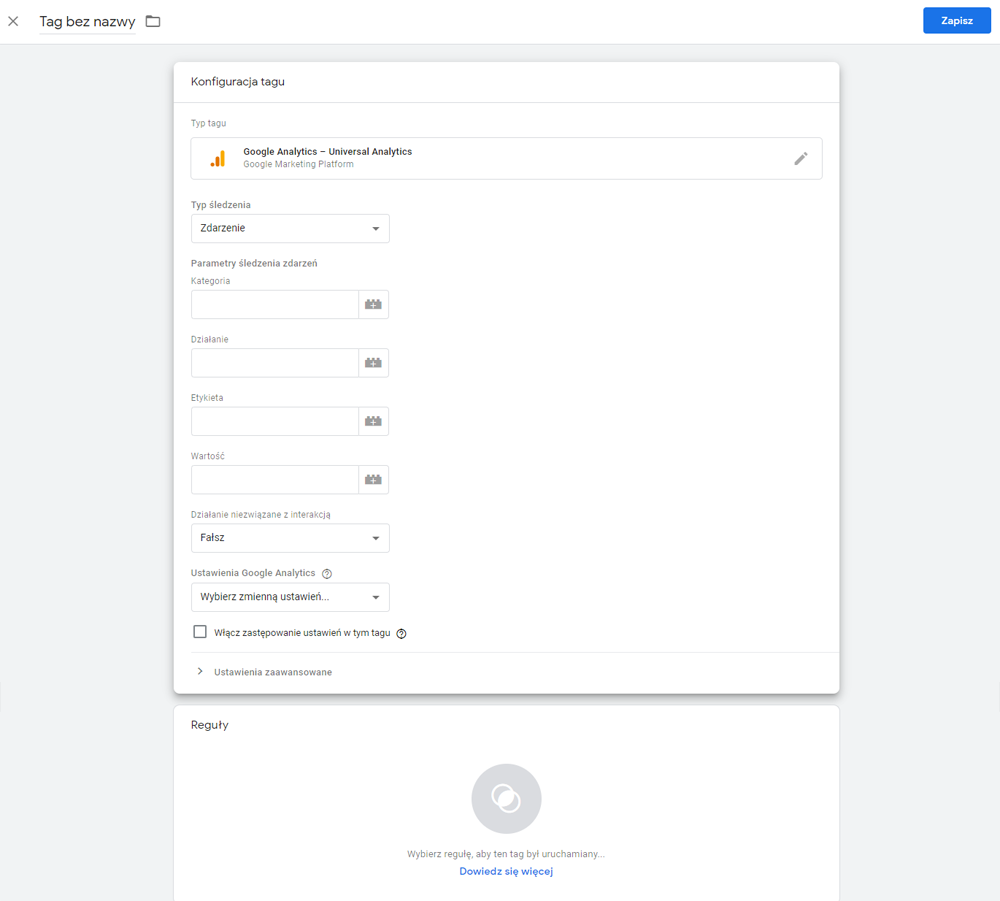Open help icon beside Ustawienia Google Analytics
This screenshot has height=901, width=1000.
(327, 573)
